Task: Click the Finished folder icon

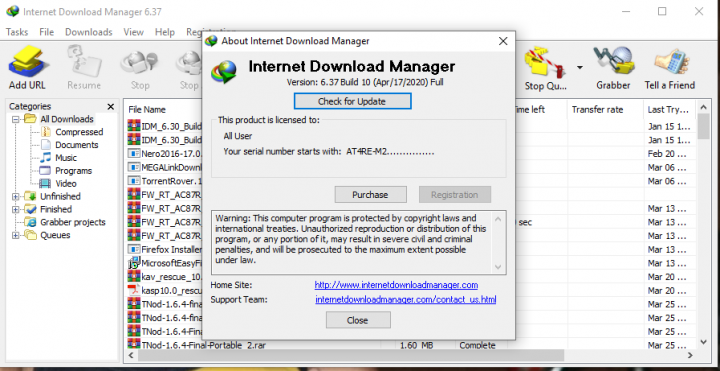Action: [30, 209]
